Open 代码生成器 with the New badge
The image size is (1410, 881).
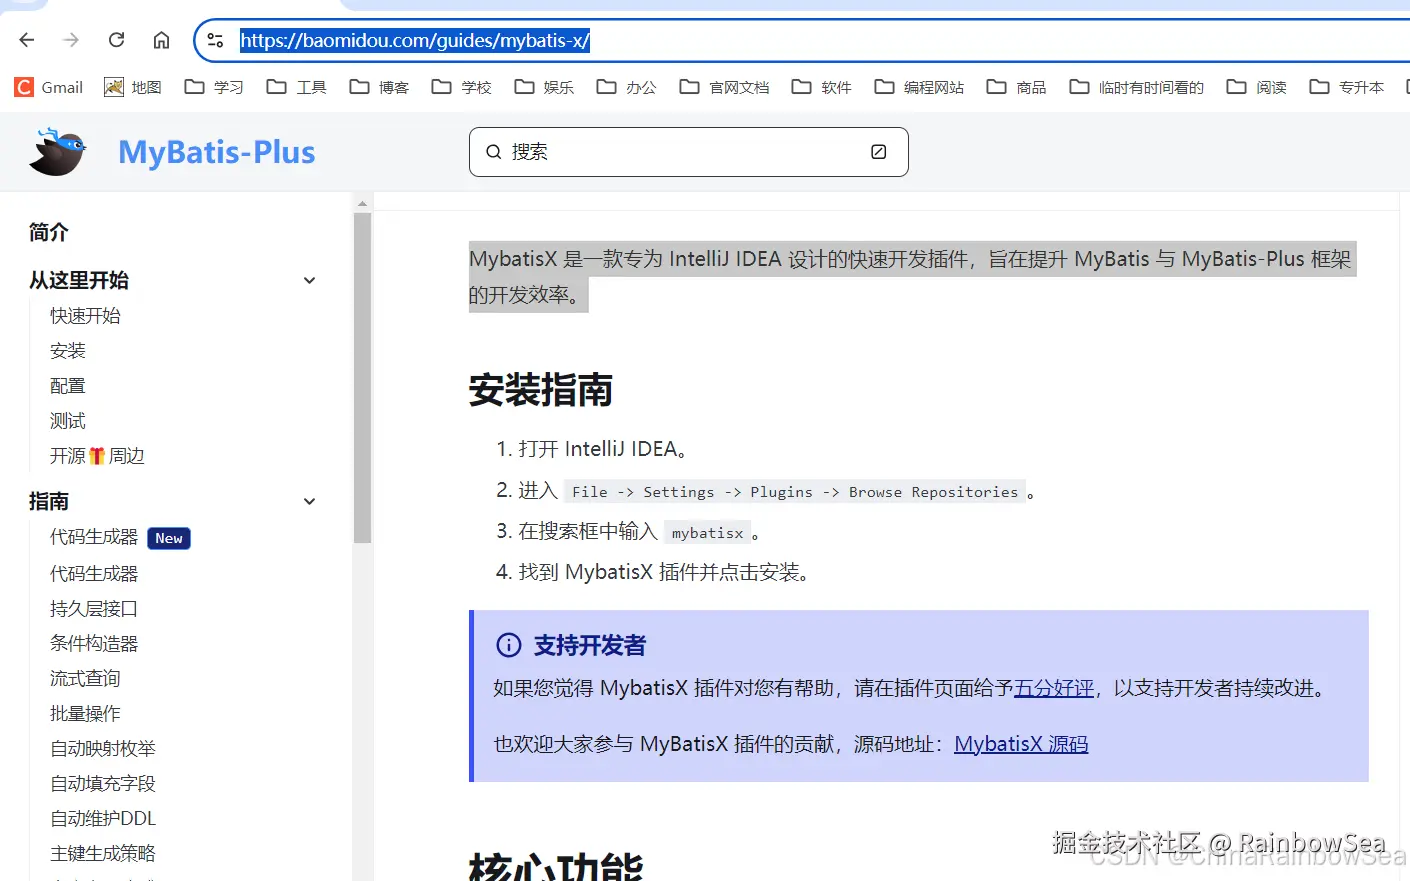[x=120, y=538]
